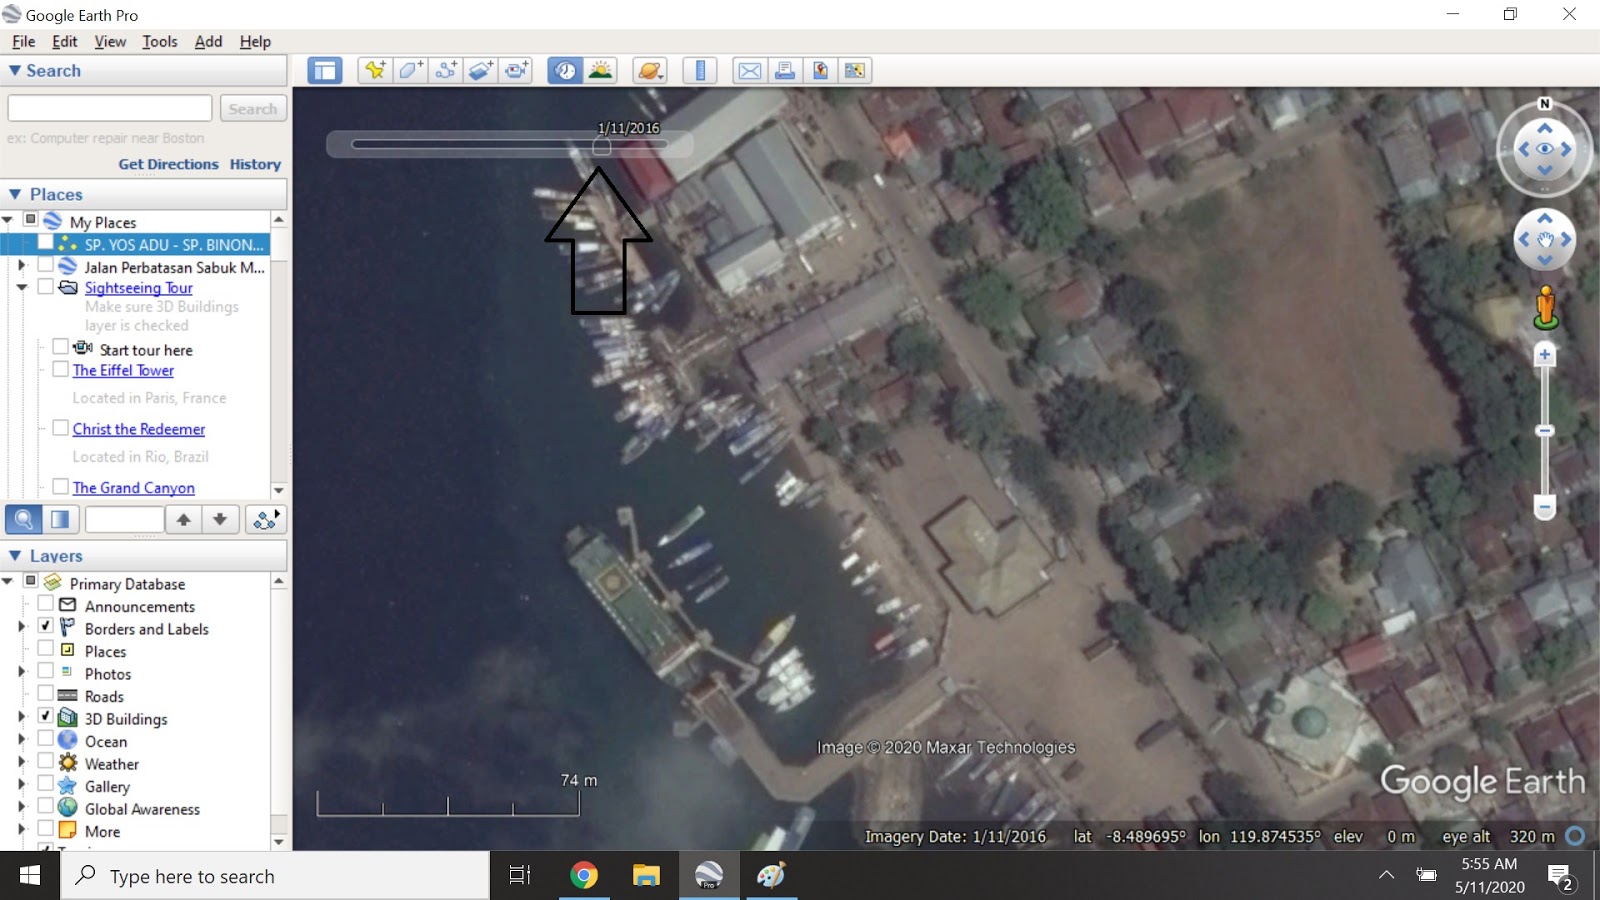Select the Add Polygon tool
Viewport: 1600px width, 900px height.
click(409, 70)
